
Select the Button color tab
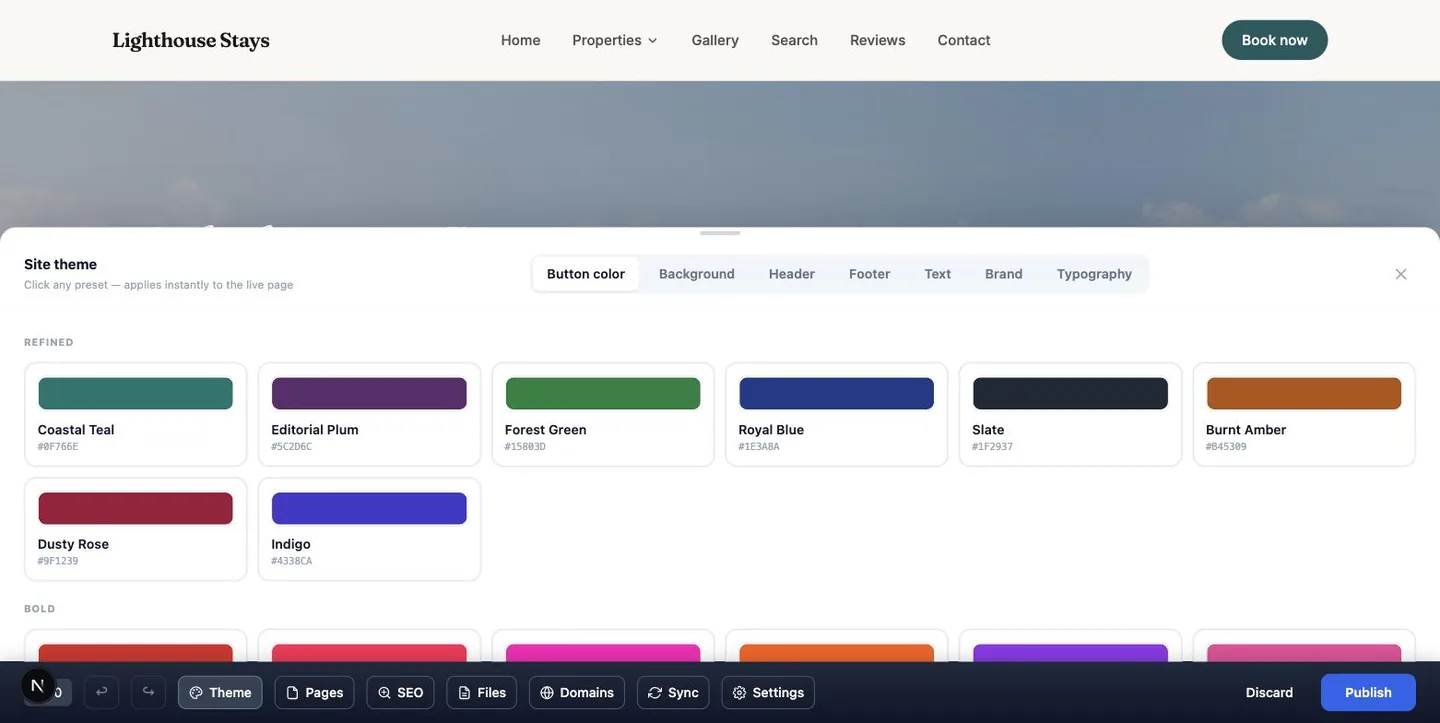coord(586,274)
